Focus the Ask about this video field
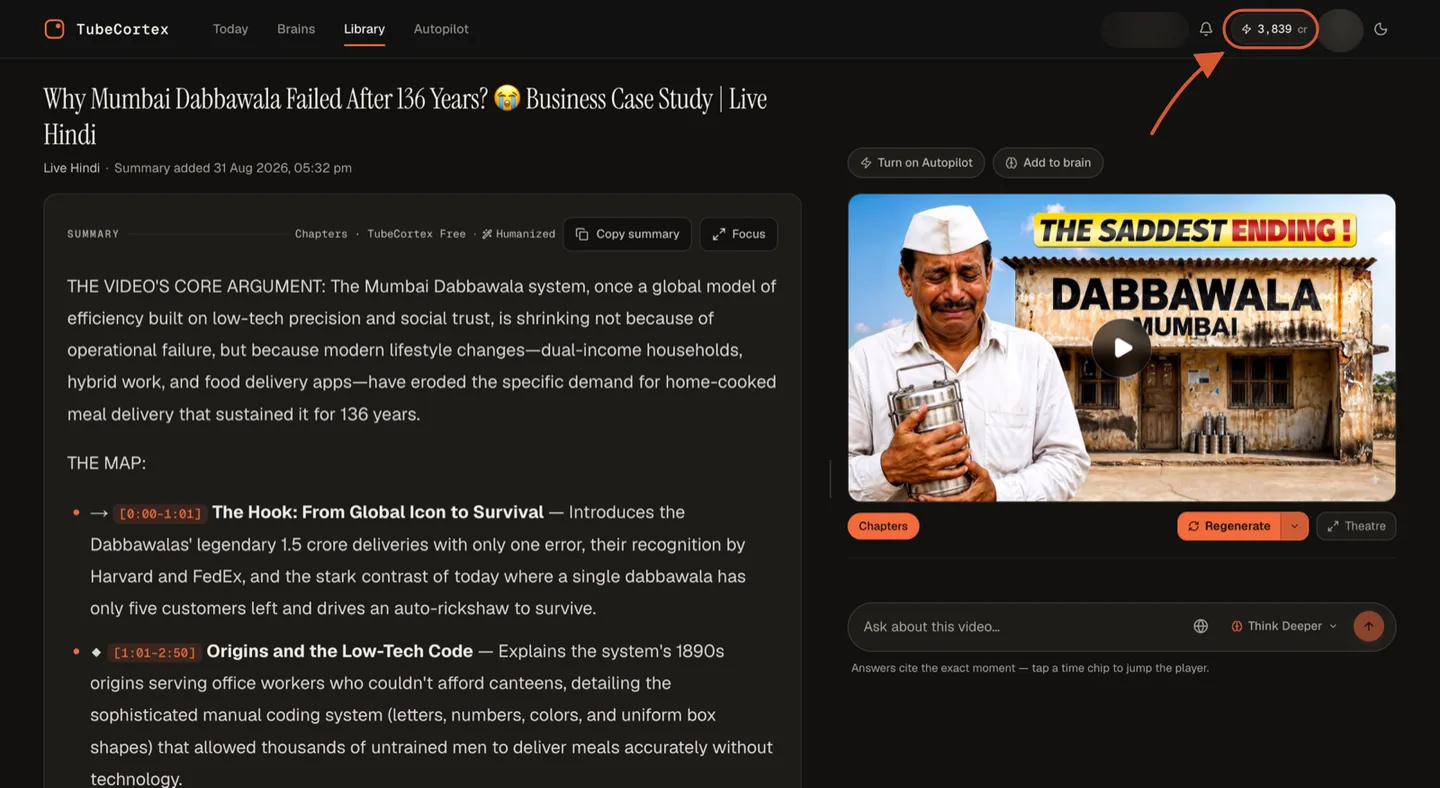The image size is (1440, 788). pyautogui.click(x=1020, y=627)
